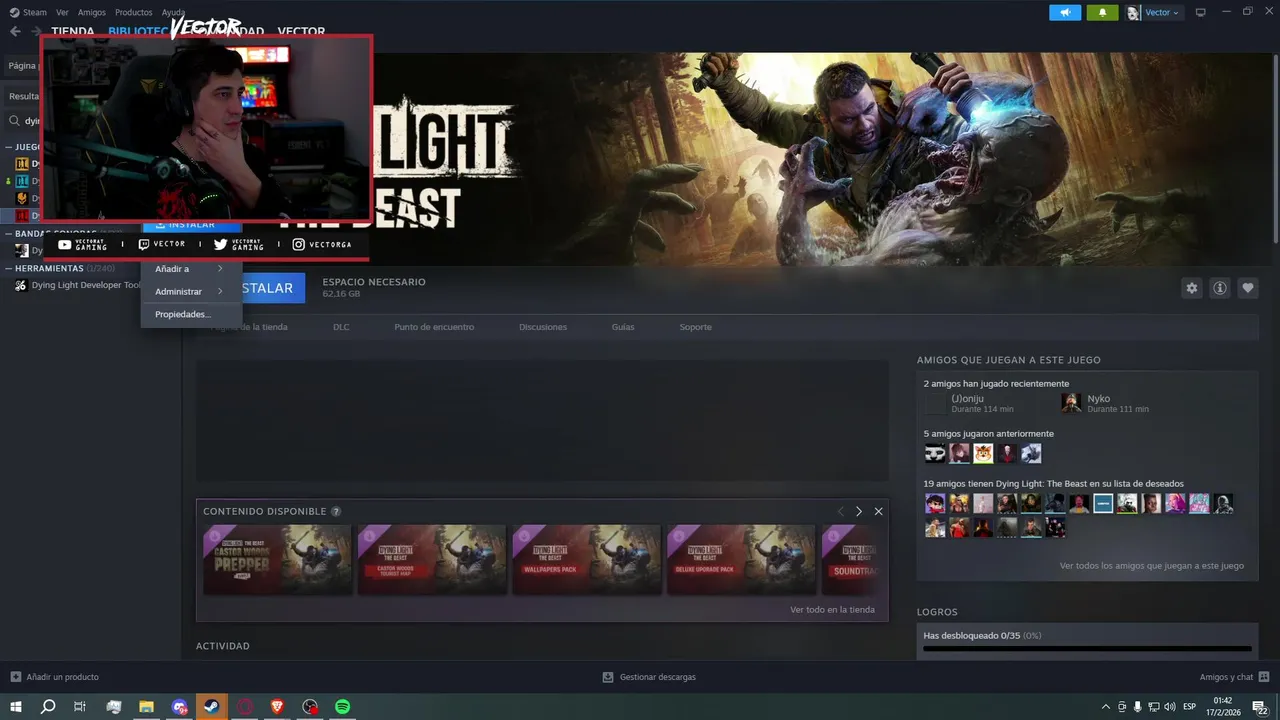Go back with the navigation arrow
1280x720 pixels.
pos(15,31)
